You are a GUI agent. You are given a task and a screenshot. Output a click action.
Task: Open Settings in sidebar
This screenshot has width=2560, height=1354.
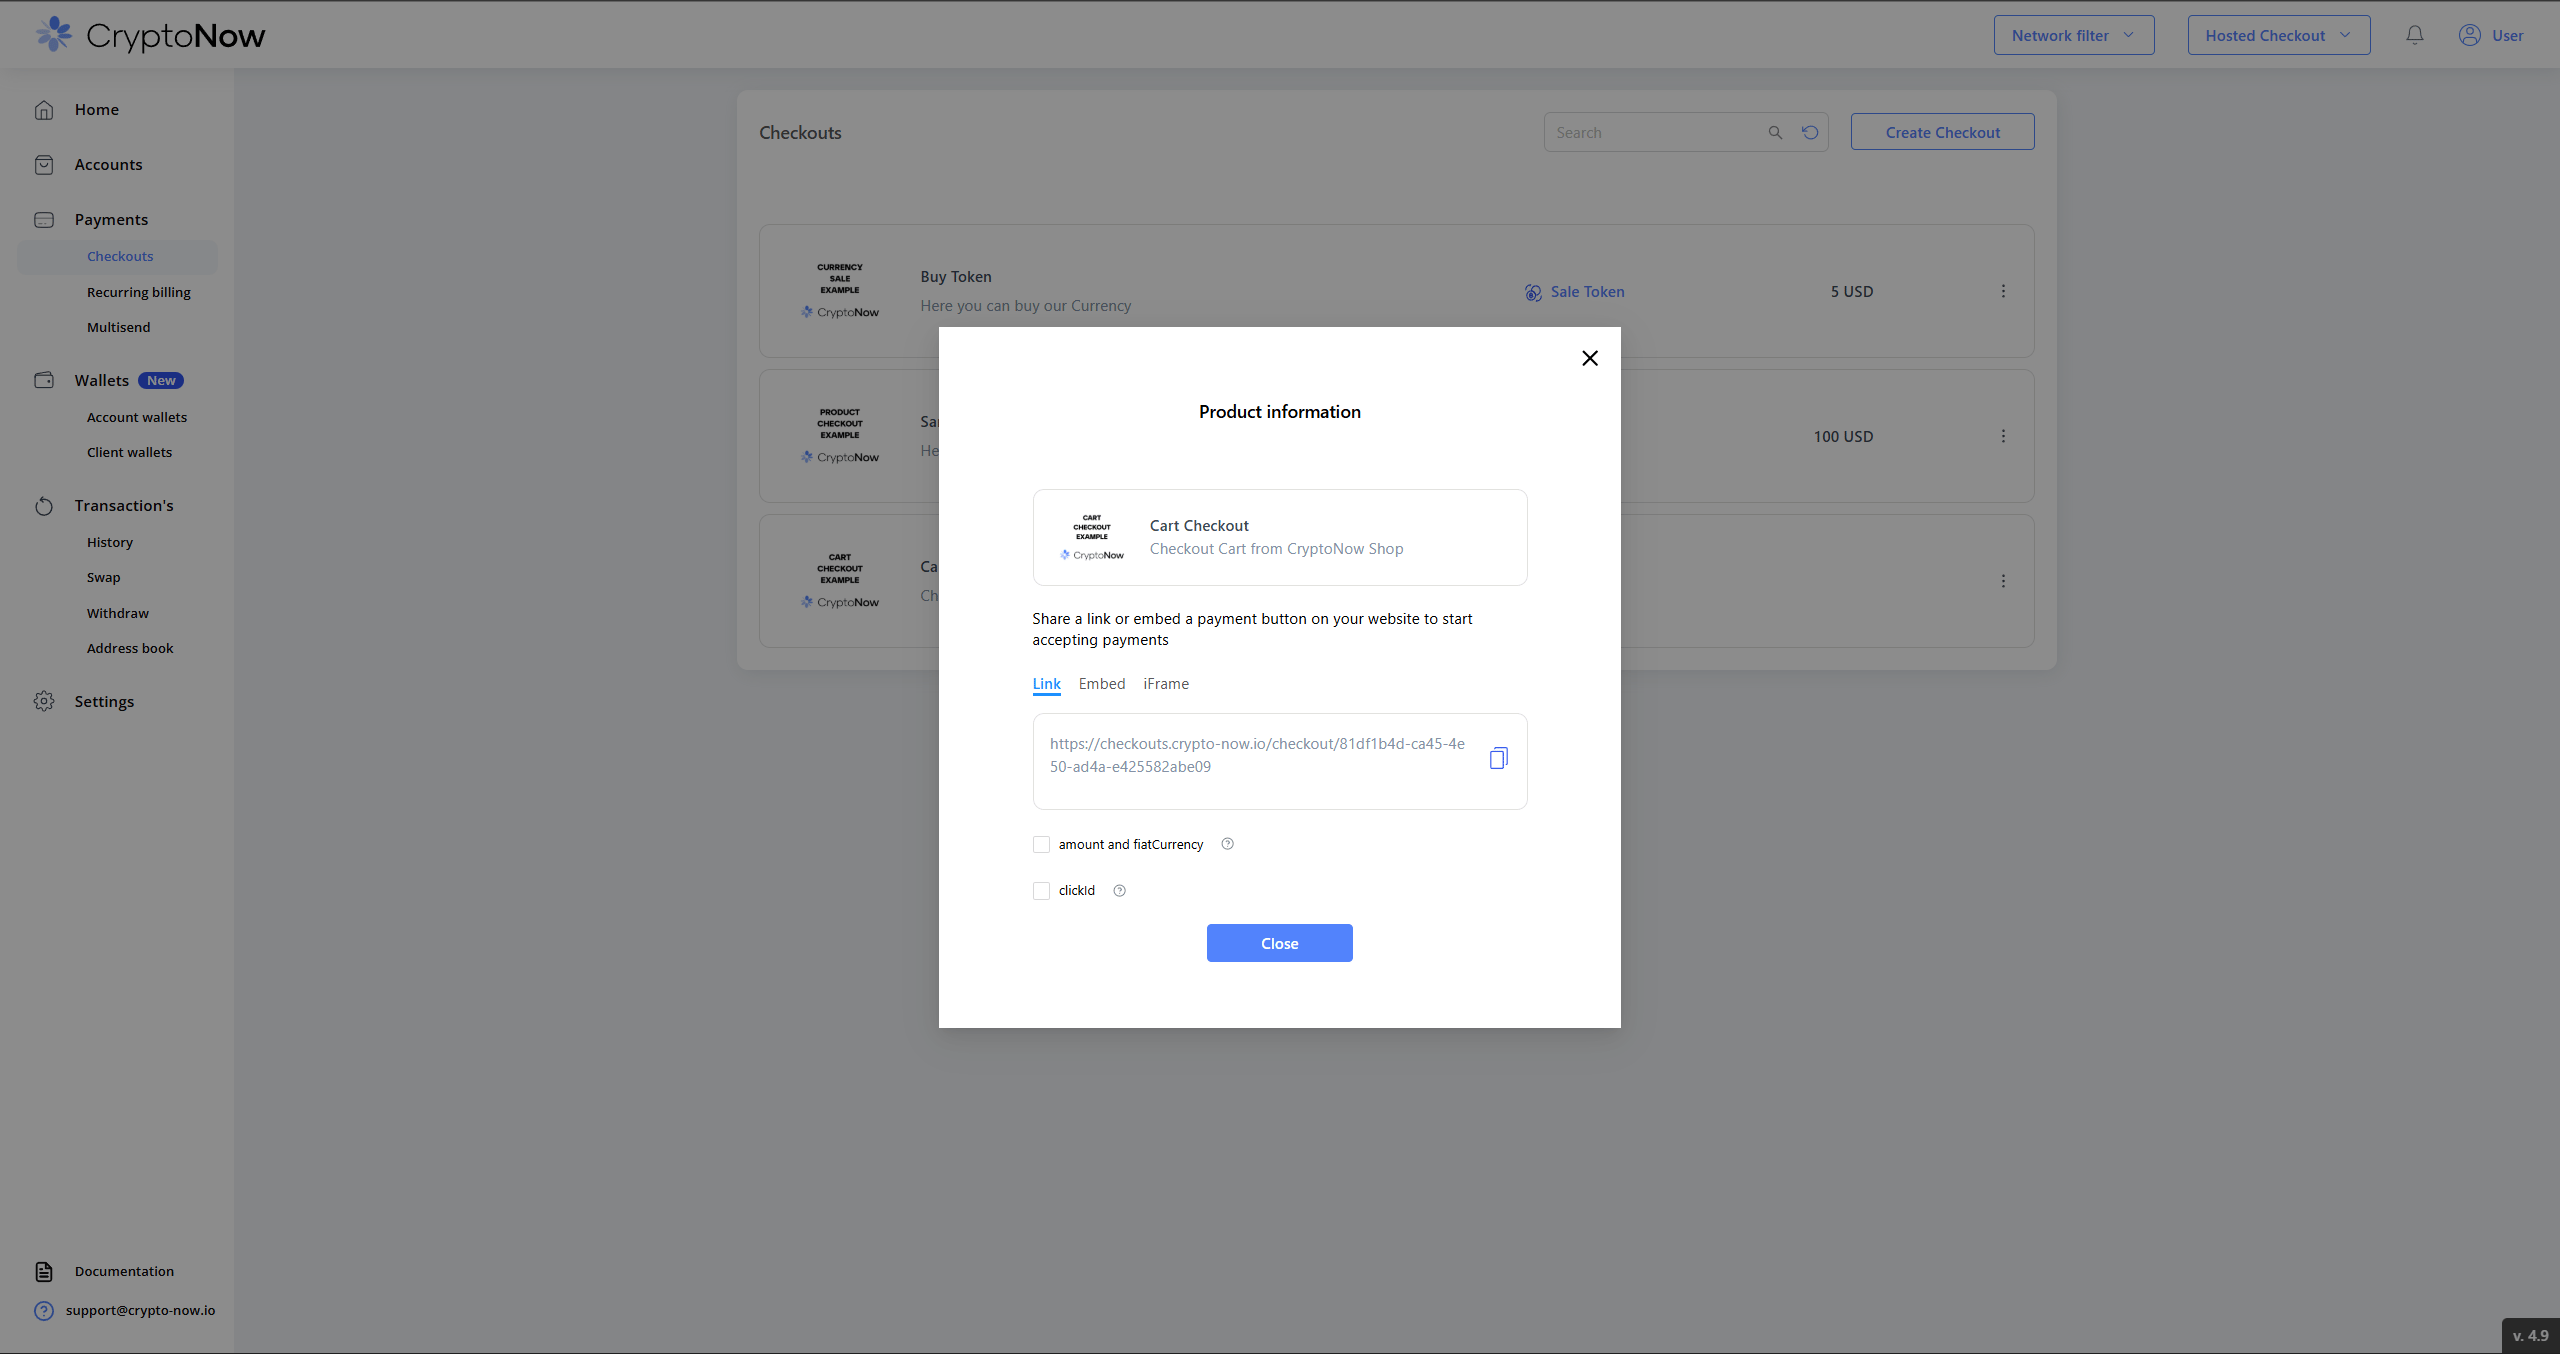(x=104, y=702)
